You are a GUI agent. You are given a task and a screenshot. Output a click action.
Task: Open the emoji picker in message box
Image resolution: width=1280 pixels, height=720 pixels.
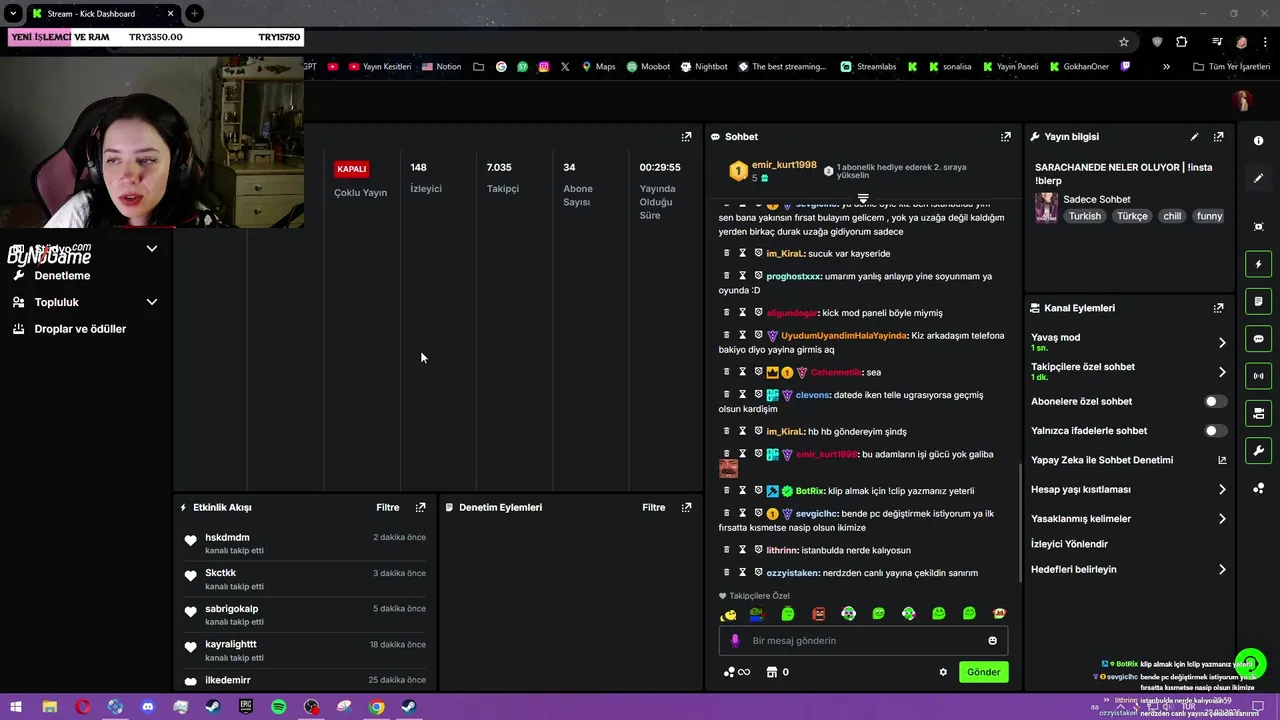coord(992,641)
